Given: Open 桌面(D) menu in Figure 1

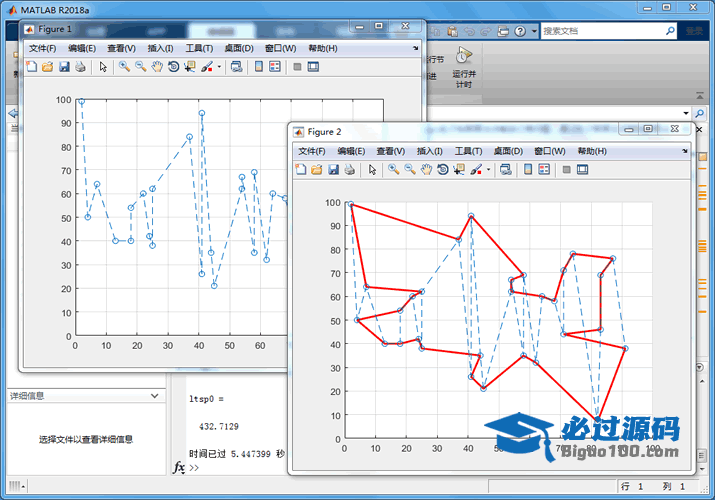Looking at the screenshot, I should click(239, 48).
